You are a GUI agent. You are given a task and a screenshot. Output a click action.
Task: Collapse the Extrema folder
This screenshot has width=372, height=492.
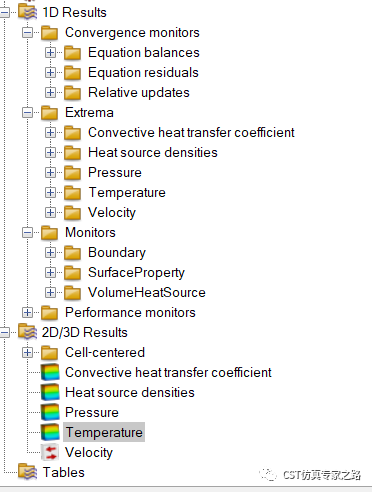click(x=27, y=112)
